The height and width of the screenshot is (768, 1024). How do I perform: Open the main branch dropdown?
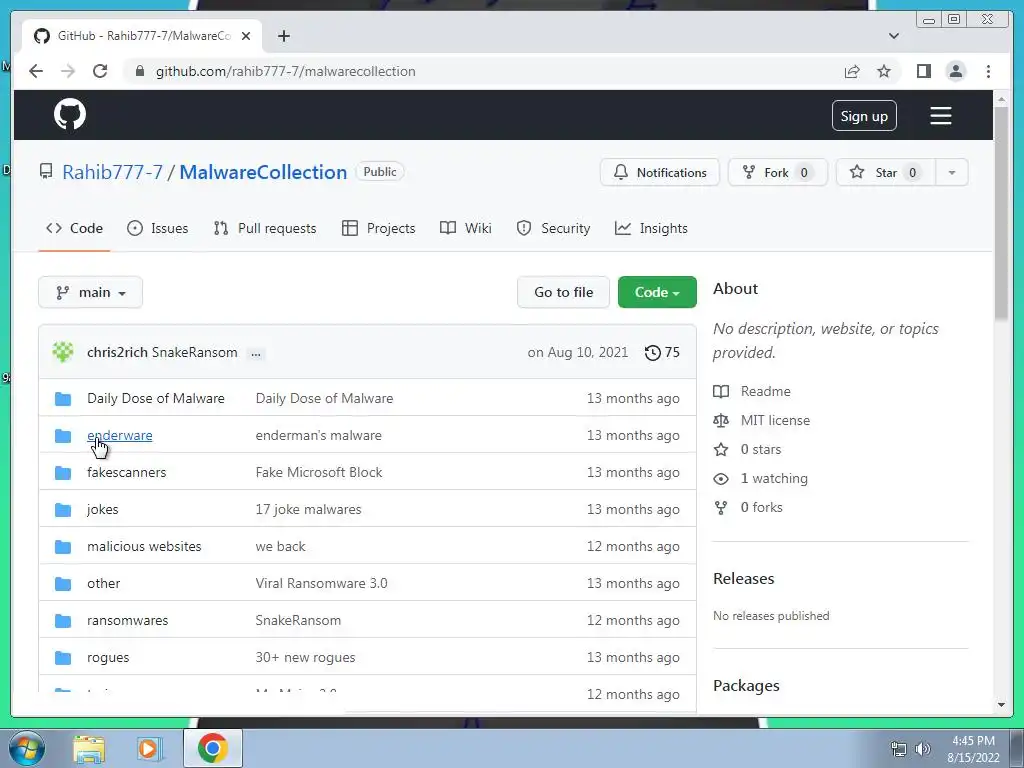(90, 293)
